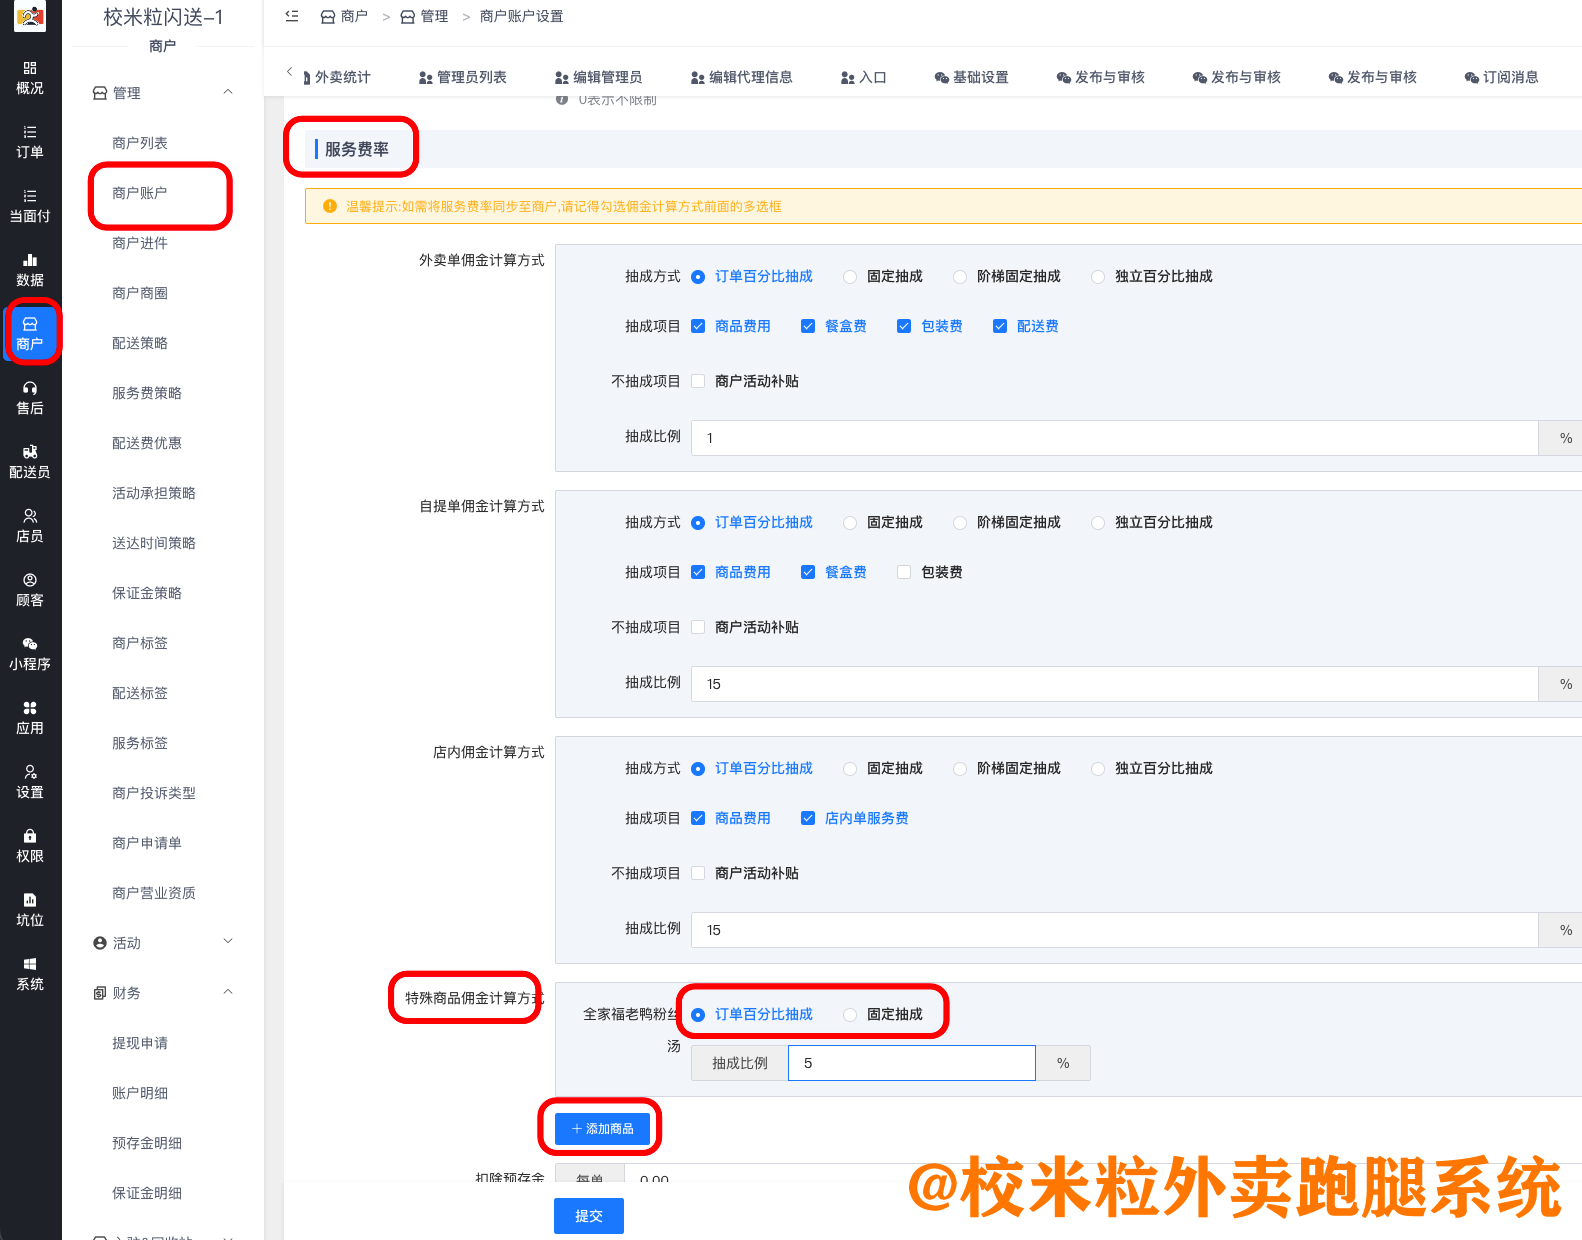Select 独立百分比抽成 radio for 店内
Viewport: 1582px width, 1240px height.
click(x=1098, y=769)
